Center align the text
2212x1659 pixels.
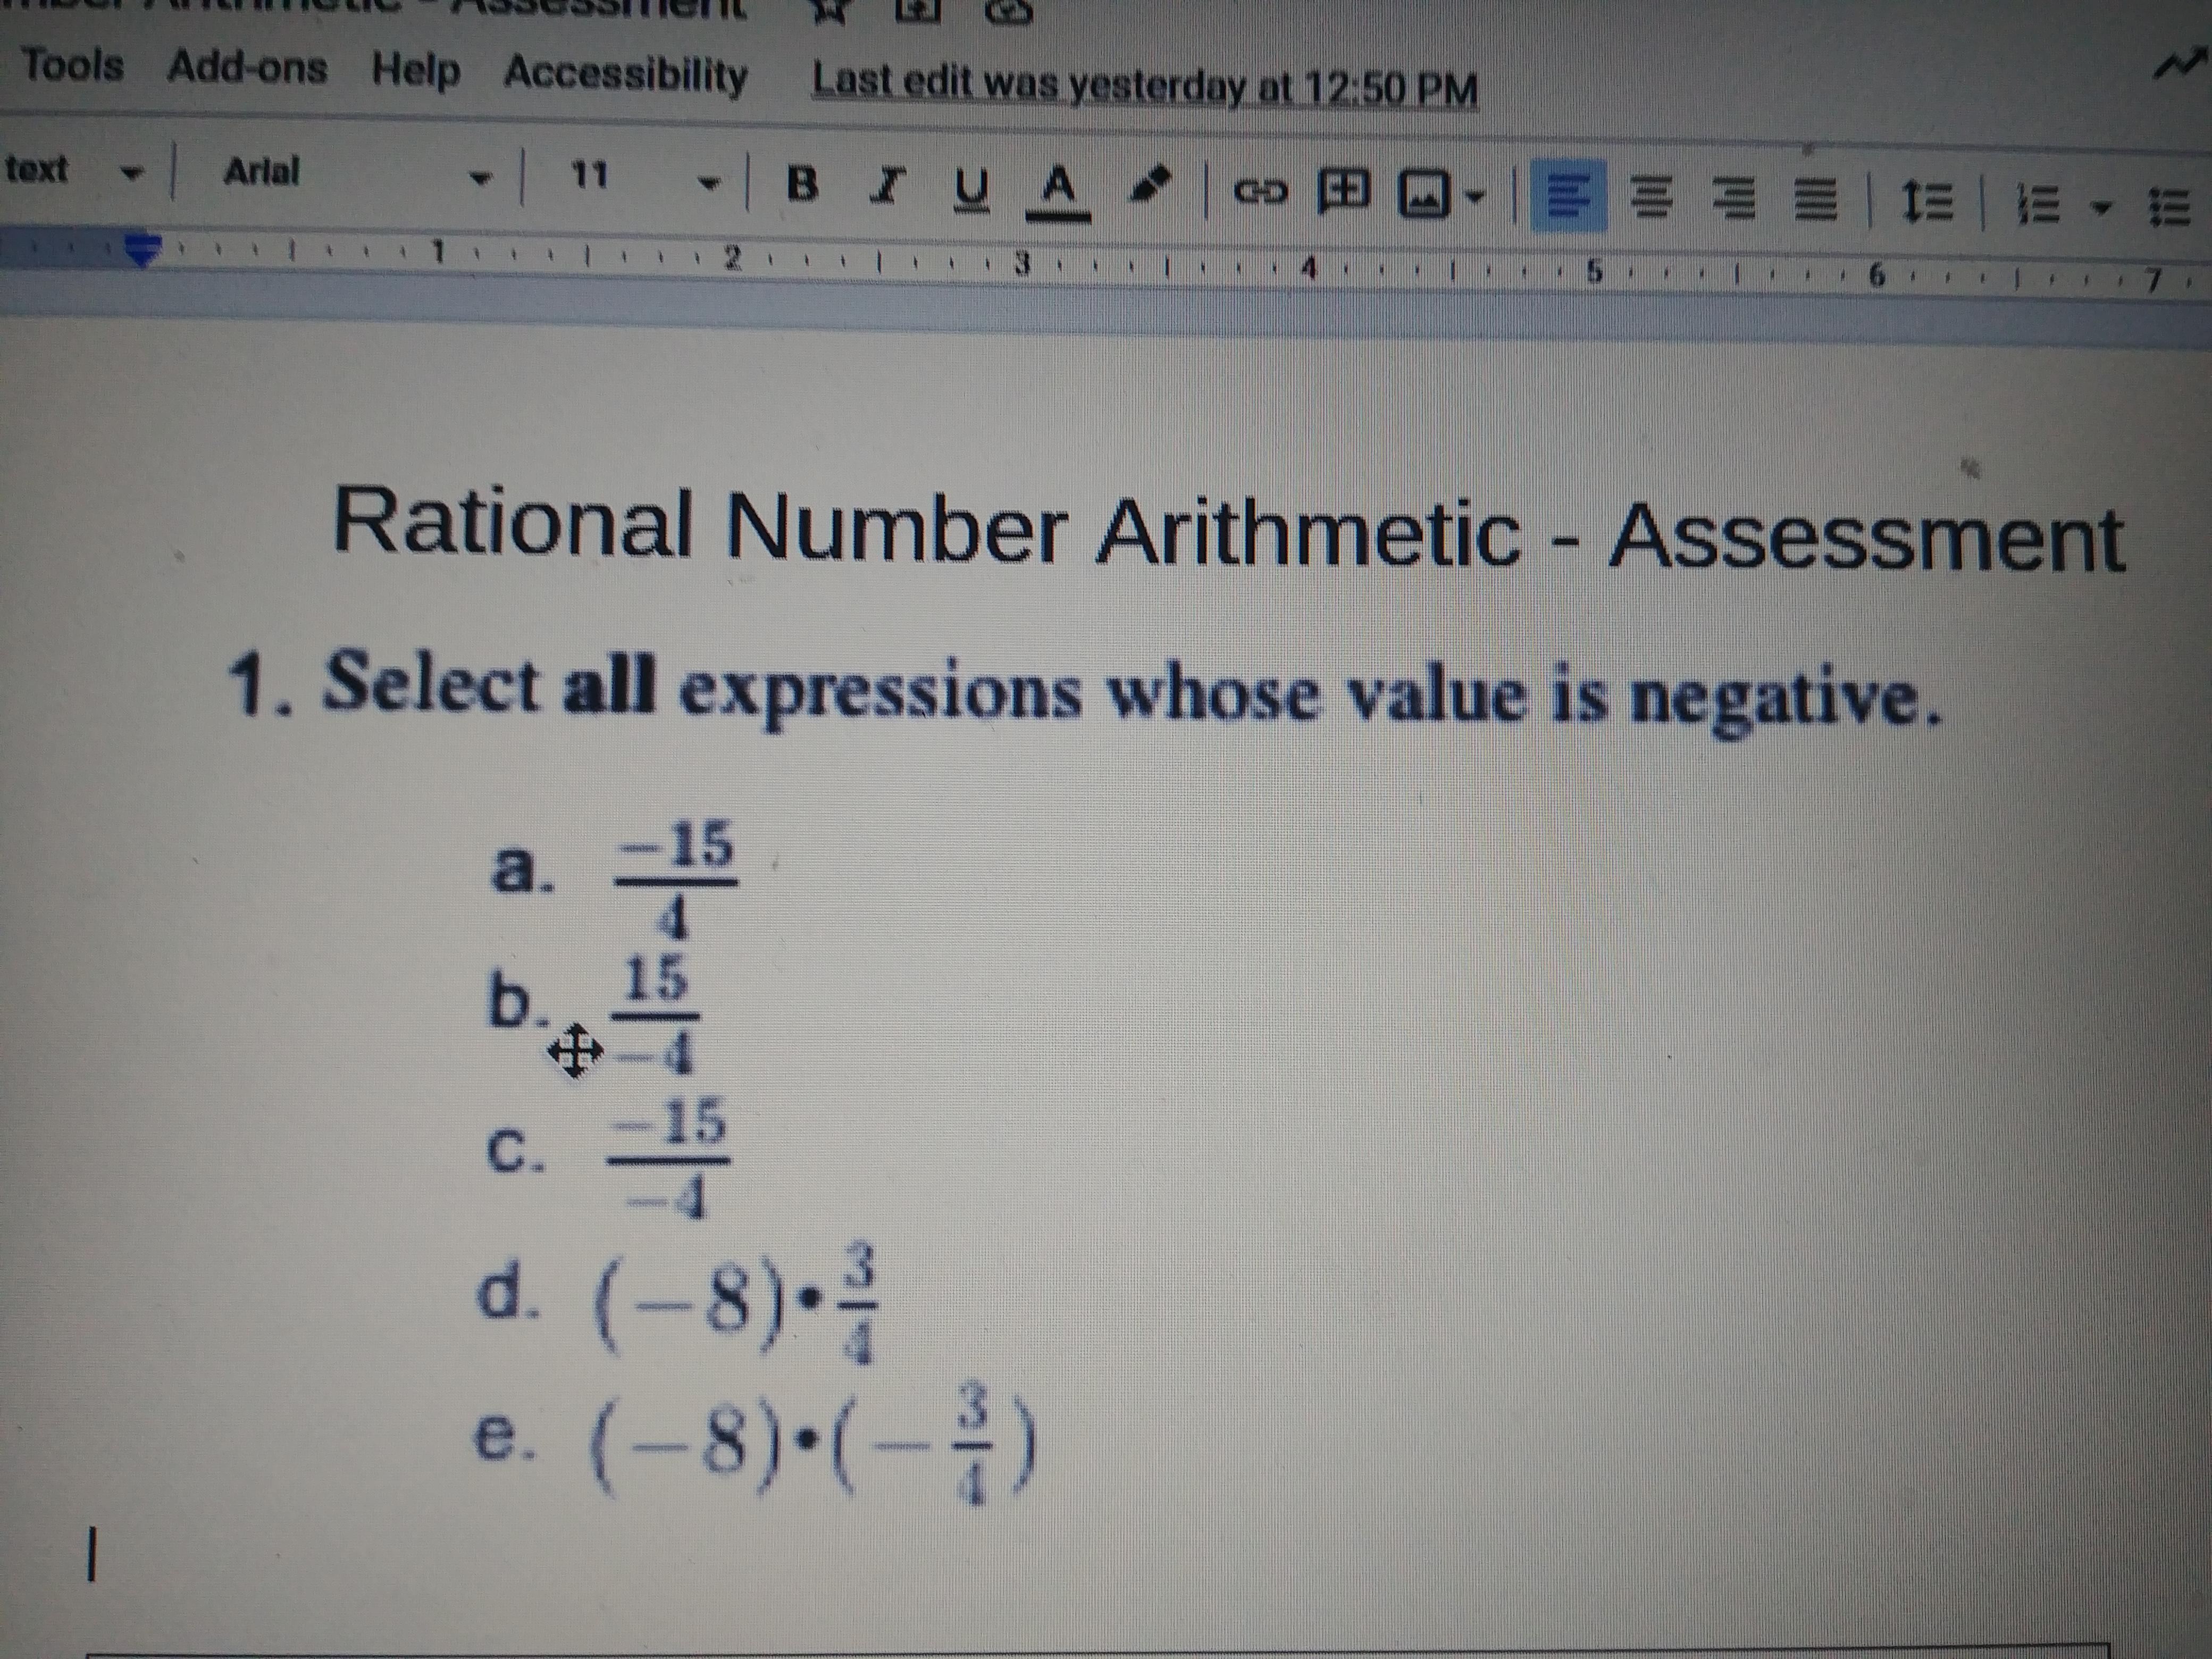click(1650, 197)
